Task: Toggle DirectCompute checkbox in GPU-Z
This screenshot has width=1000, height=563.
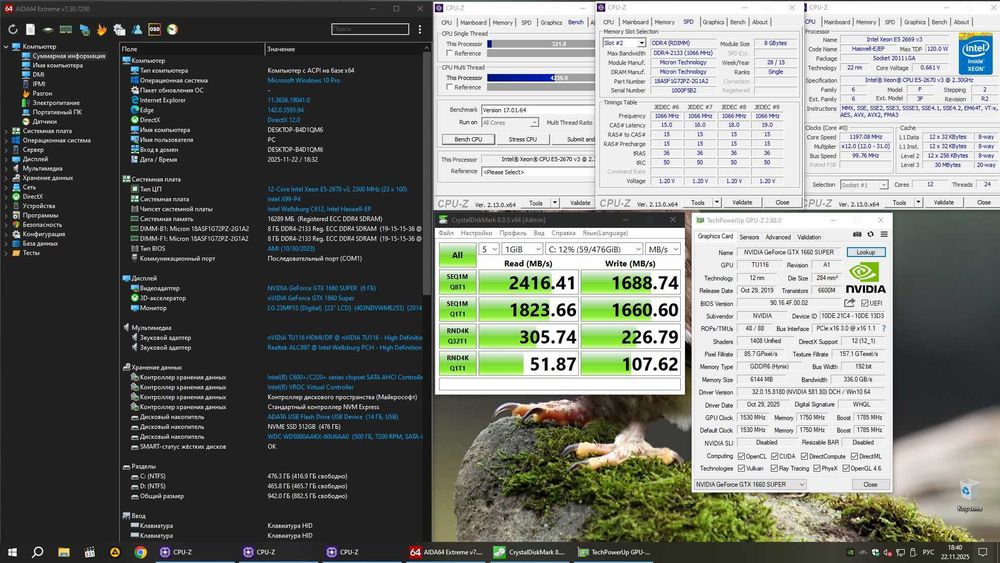Action: tap(804, 456)
